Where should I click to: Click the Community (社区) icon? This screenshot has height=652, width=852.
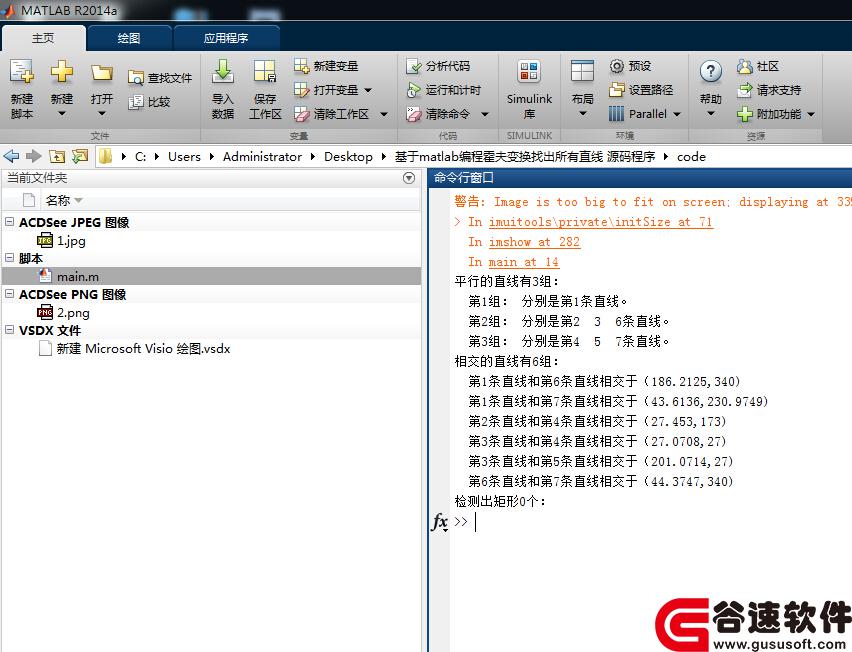[744, 66]
